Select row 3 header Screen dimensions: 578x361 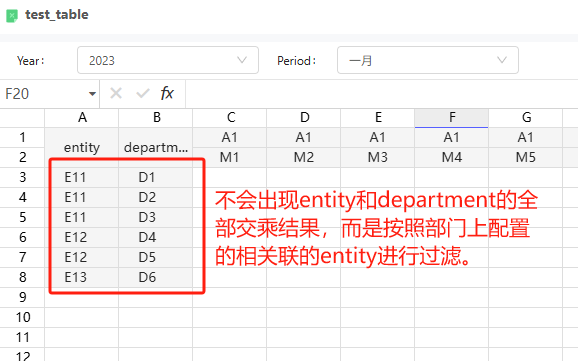[22, 177]
